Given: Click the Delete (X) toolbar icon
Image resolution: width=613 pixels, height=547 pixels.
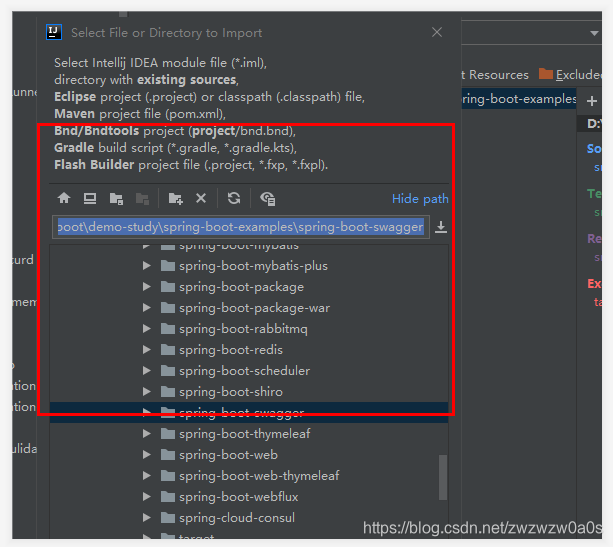Looking at the screenshot, I should pyautogui.click(x=201, y=198).
